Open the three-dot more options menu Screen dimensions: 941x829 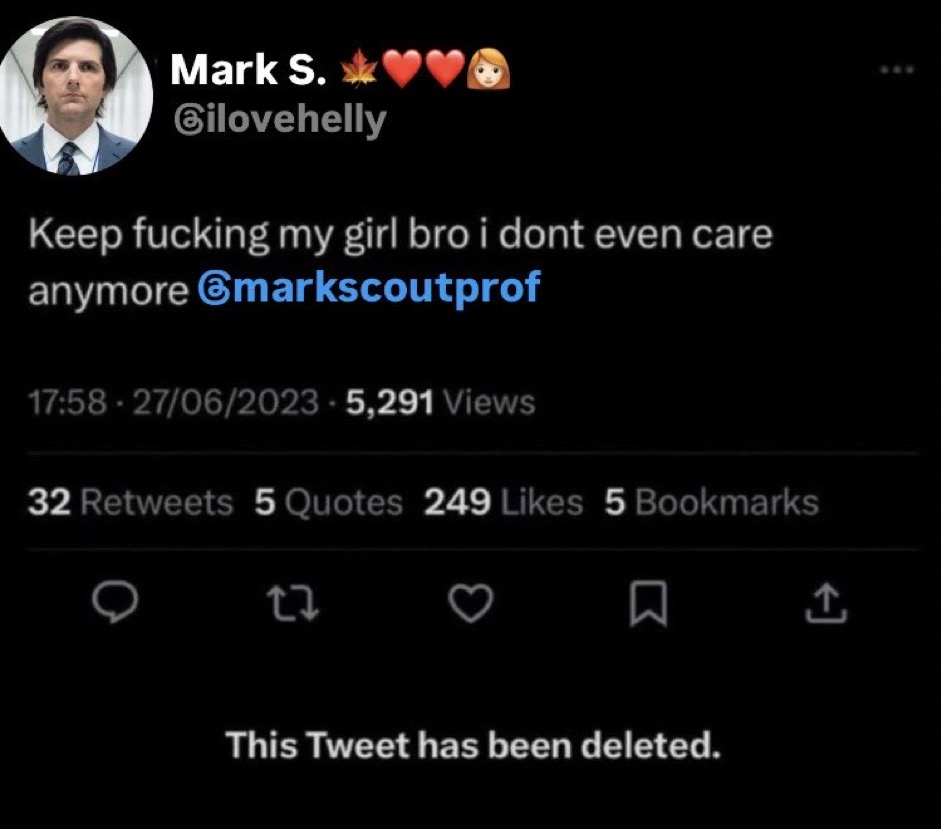(895, 71)
